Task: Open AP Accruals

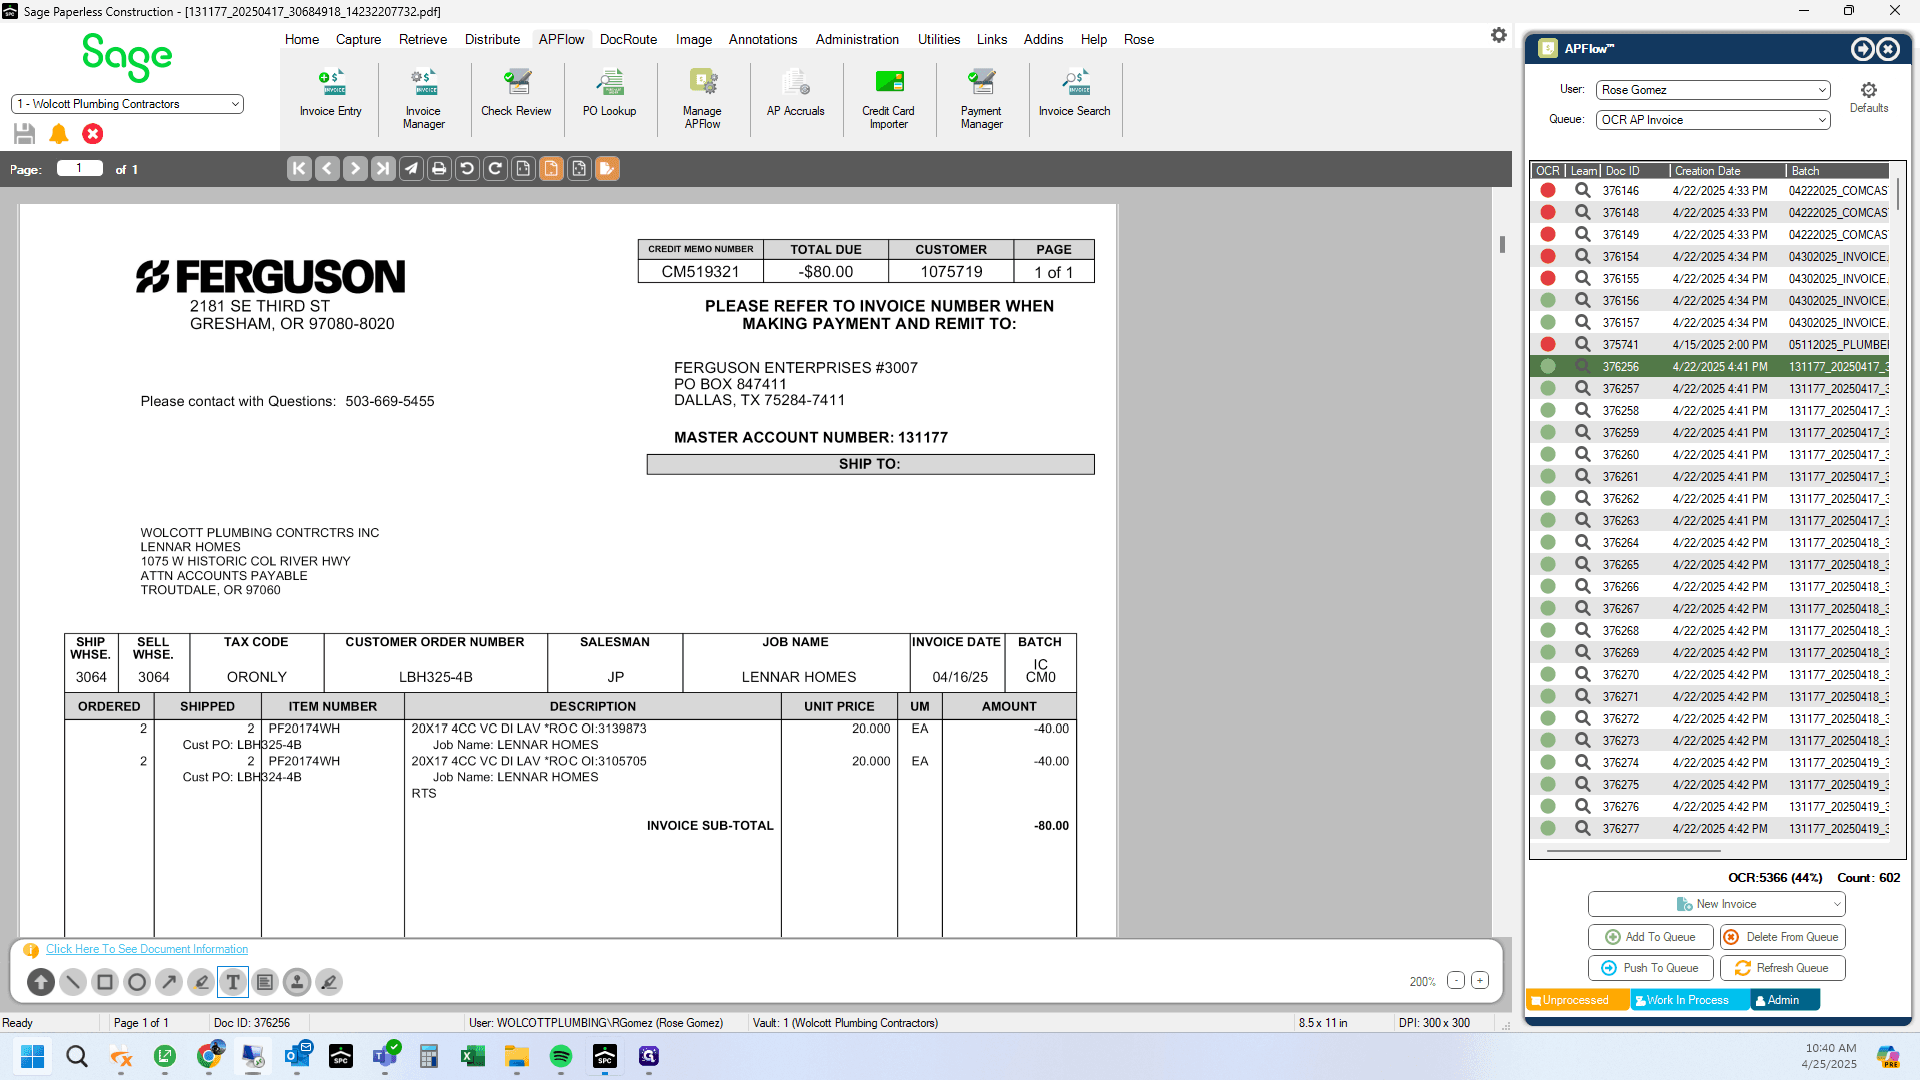Action: (x=795, y=94)
